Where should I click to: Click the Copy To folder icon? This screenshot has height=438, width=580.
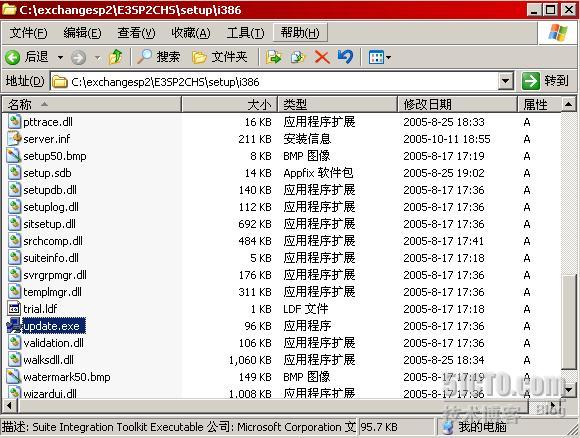tap(298, 57)
